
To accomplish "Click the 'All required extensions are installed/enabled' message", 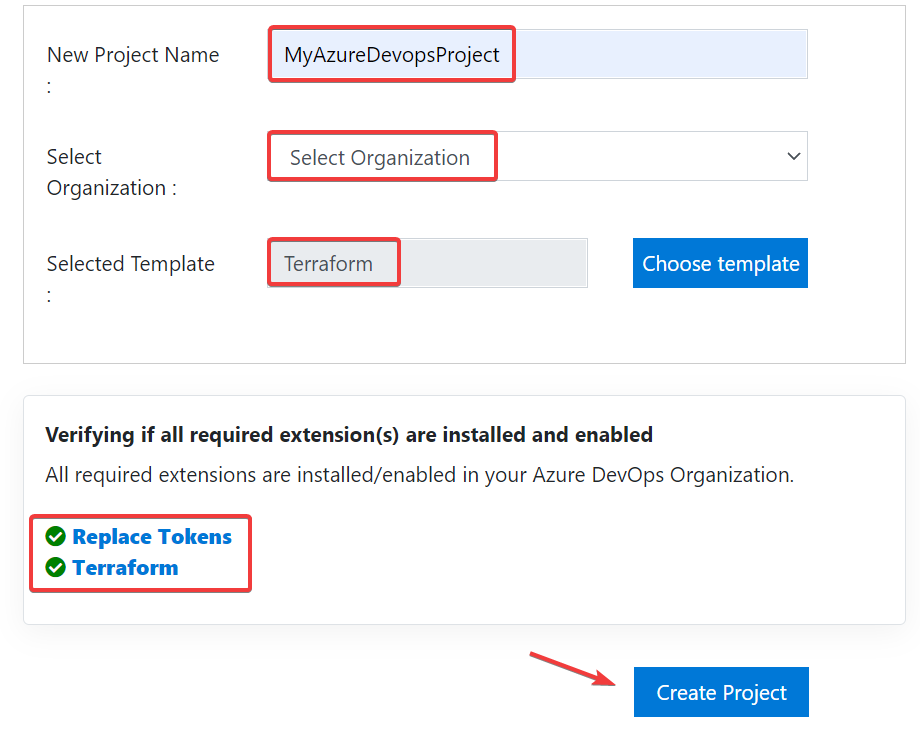I will [420, 475].
